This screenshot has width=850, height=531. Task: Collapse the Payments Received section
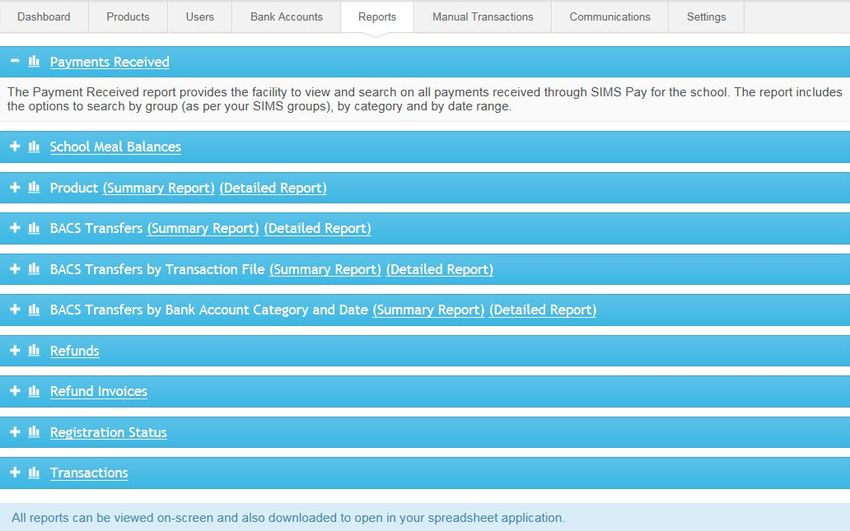[x=15, y=61]
